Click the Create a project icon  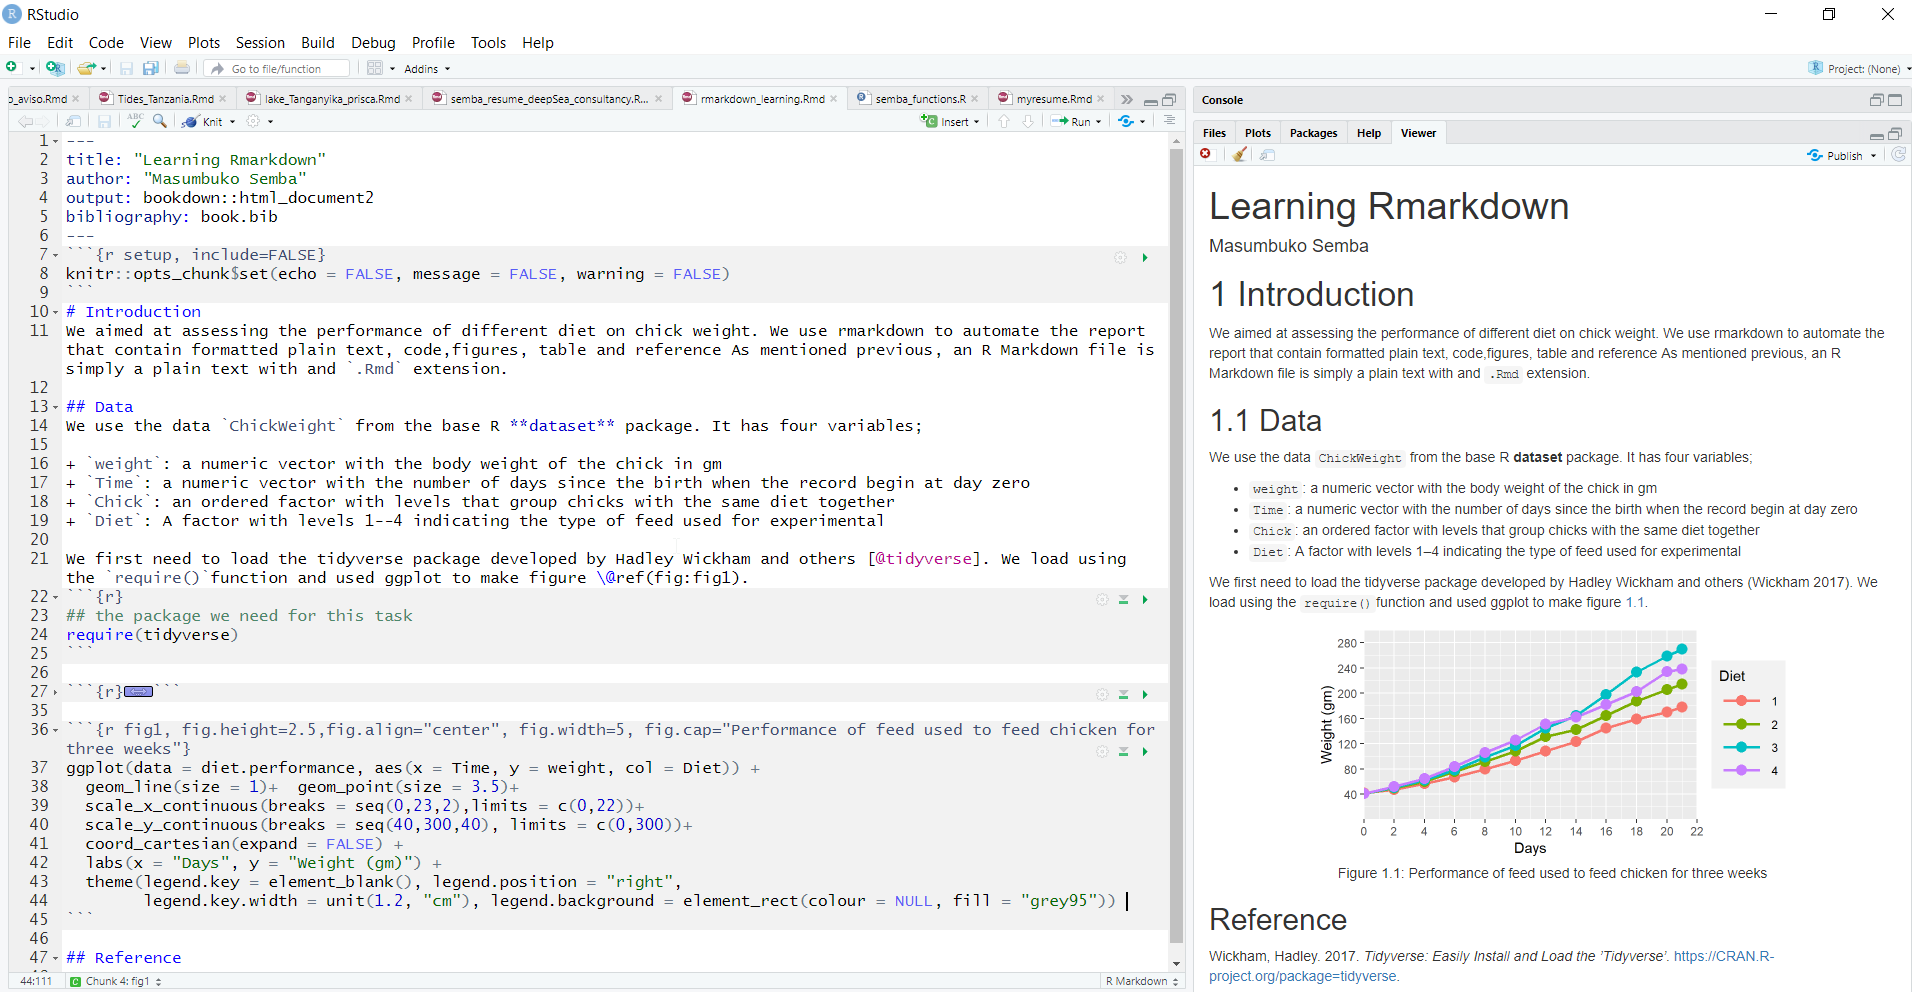(x=55, y=68)
